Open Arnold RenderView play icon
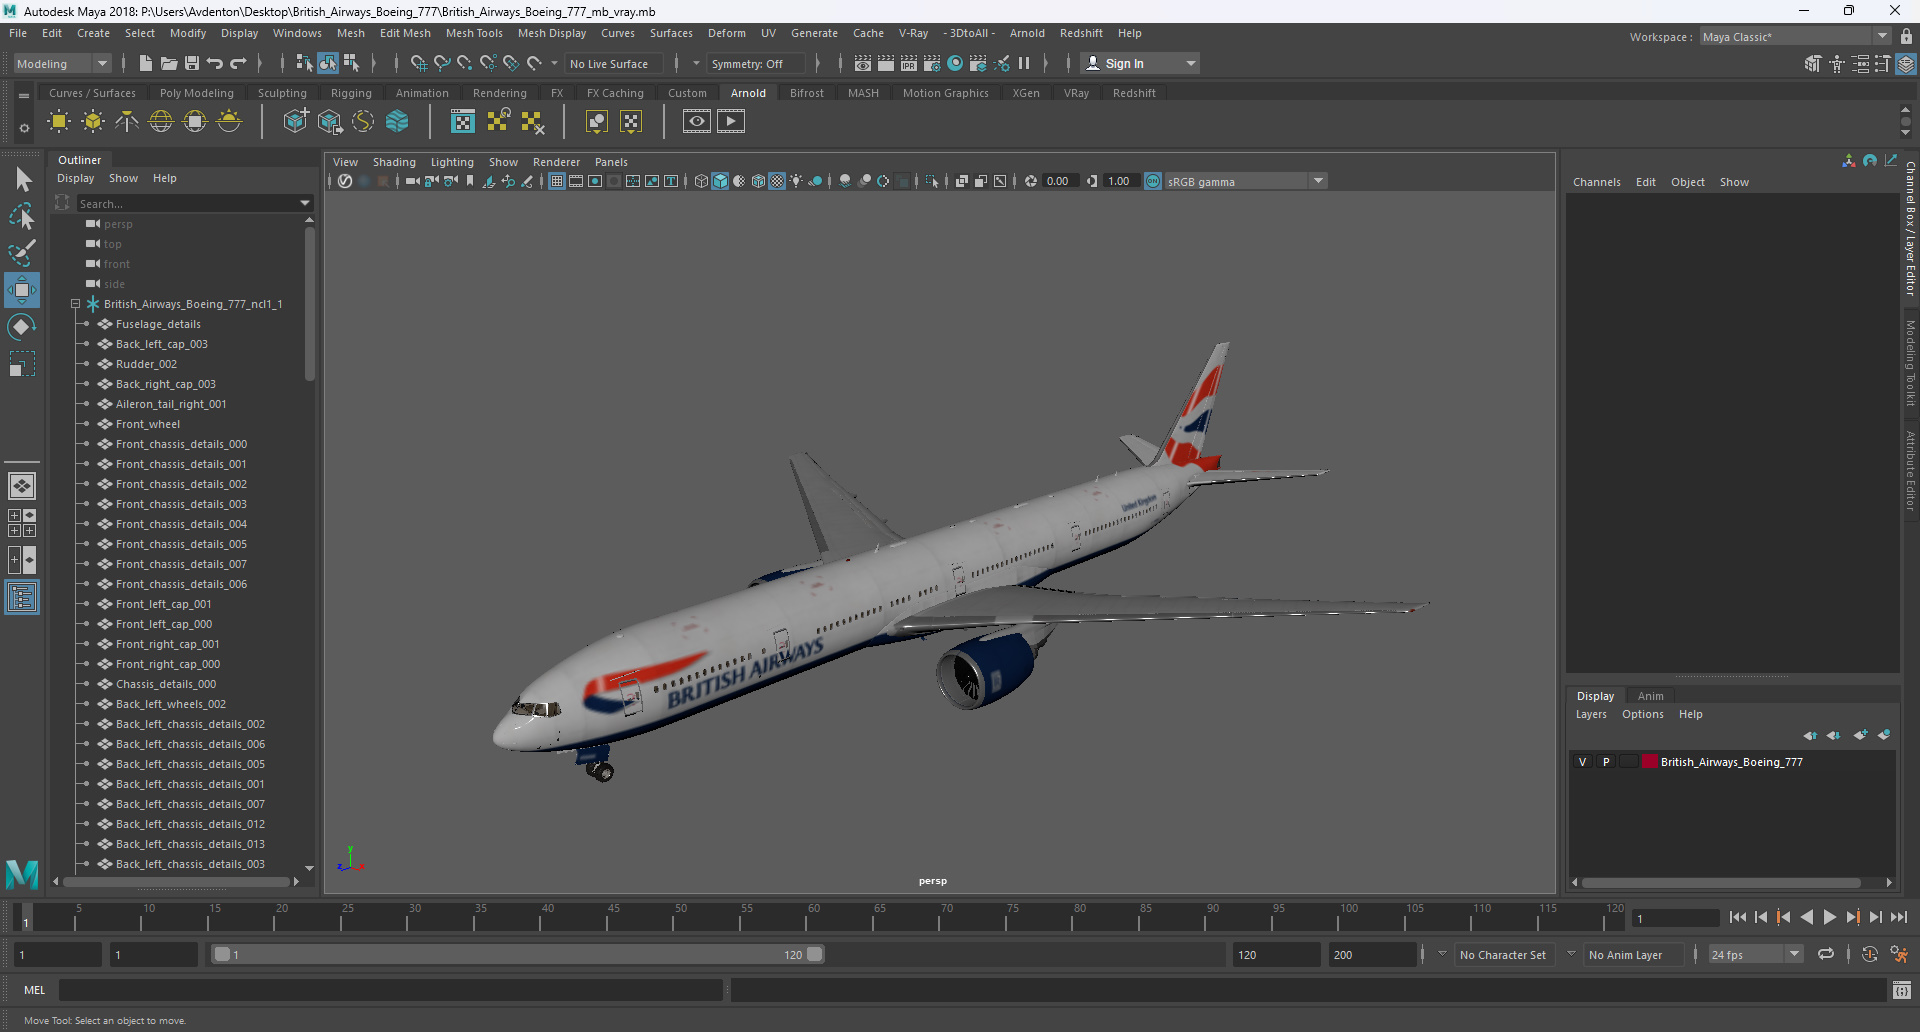Image resolution: width=1920 pixels, height=1032 pixels. click(731, 121)
